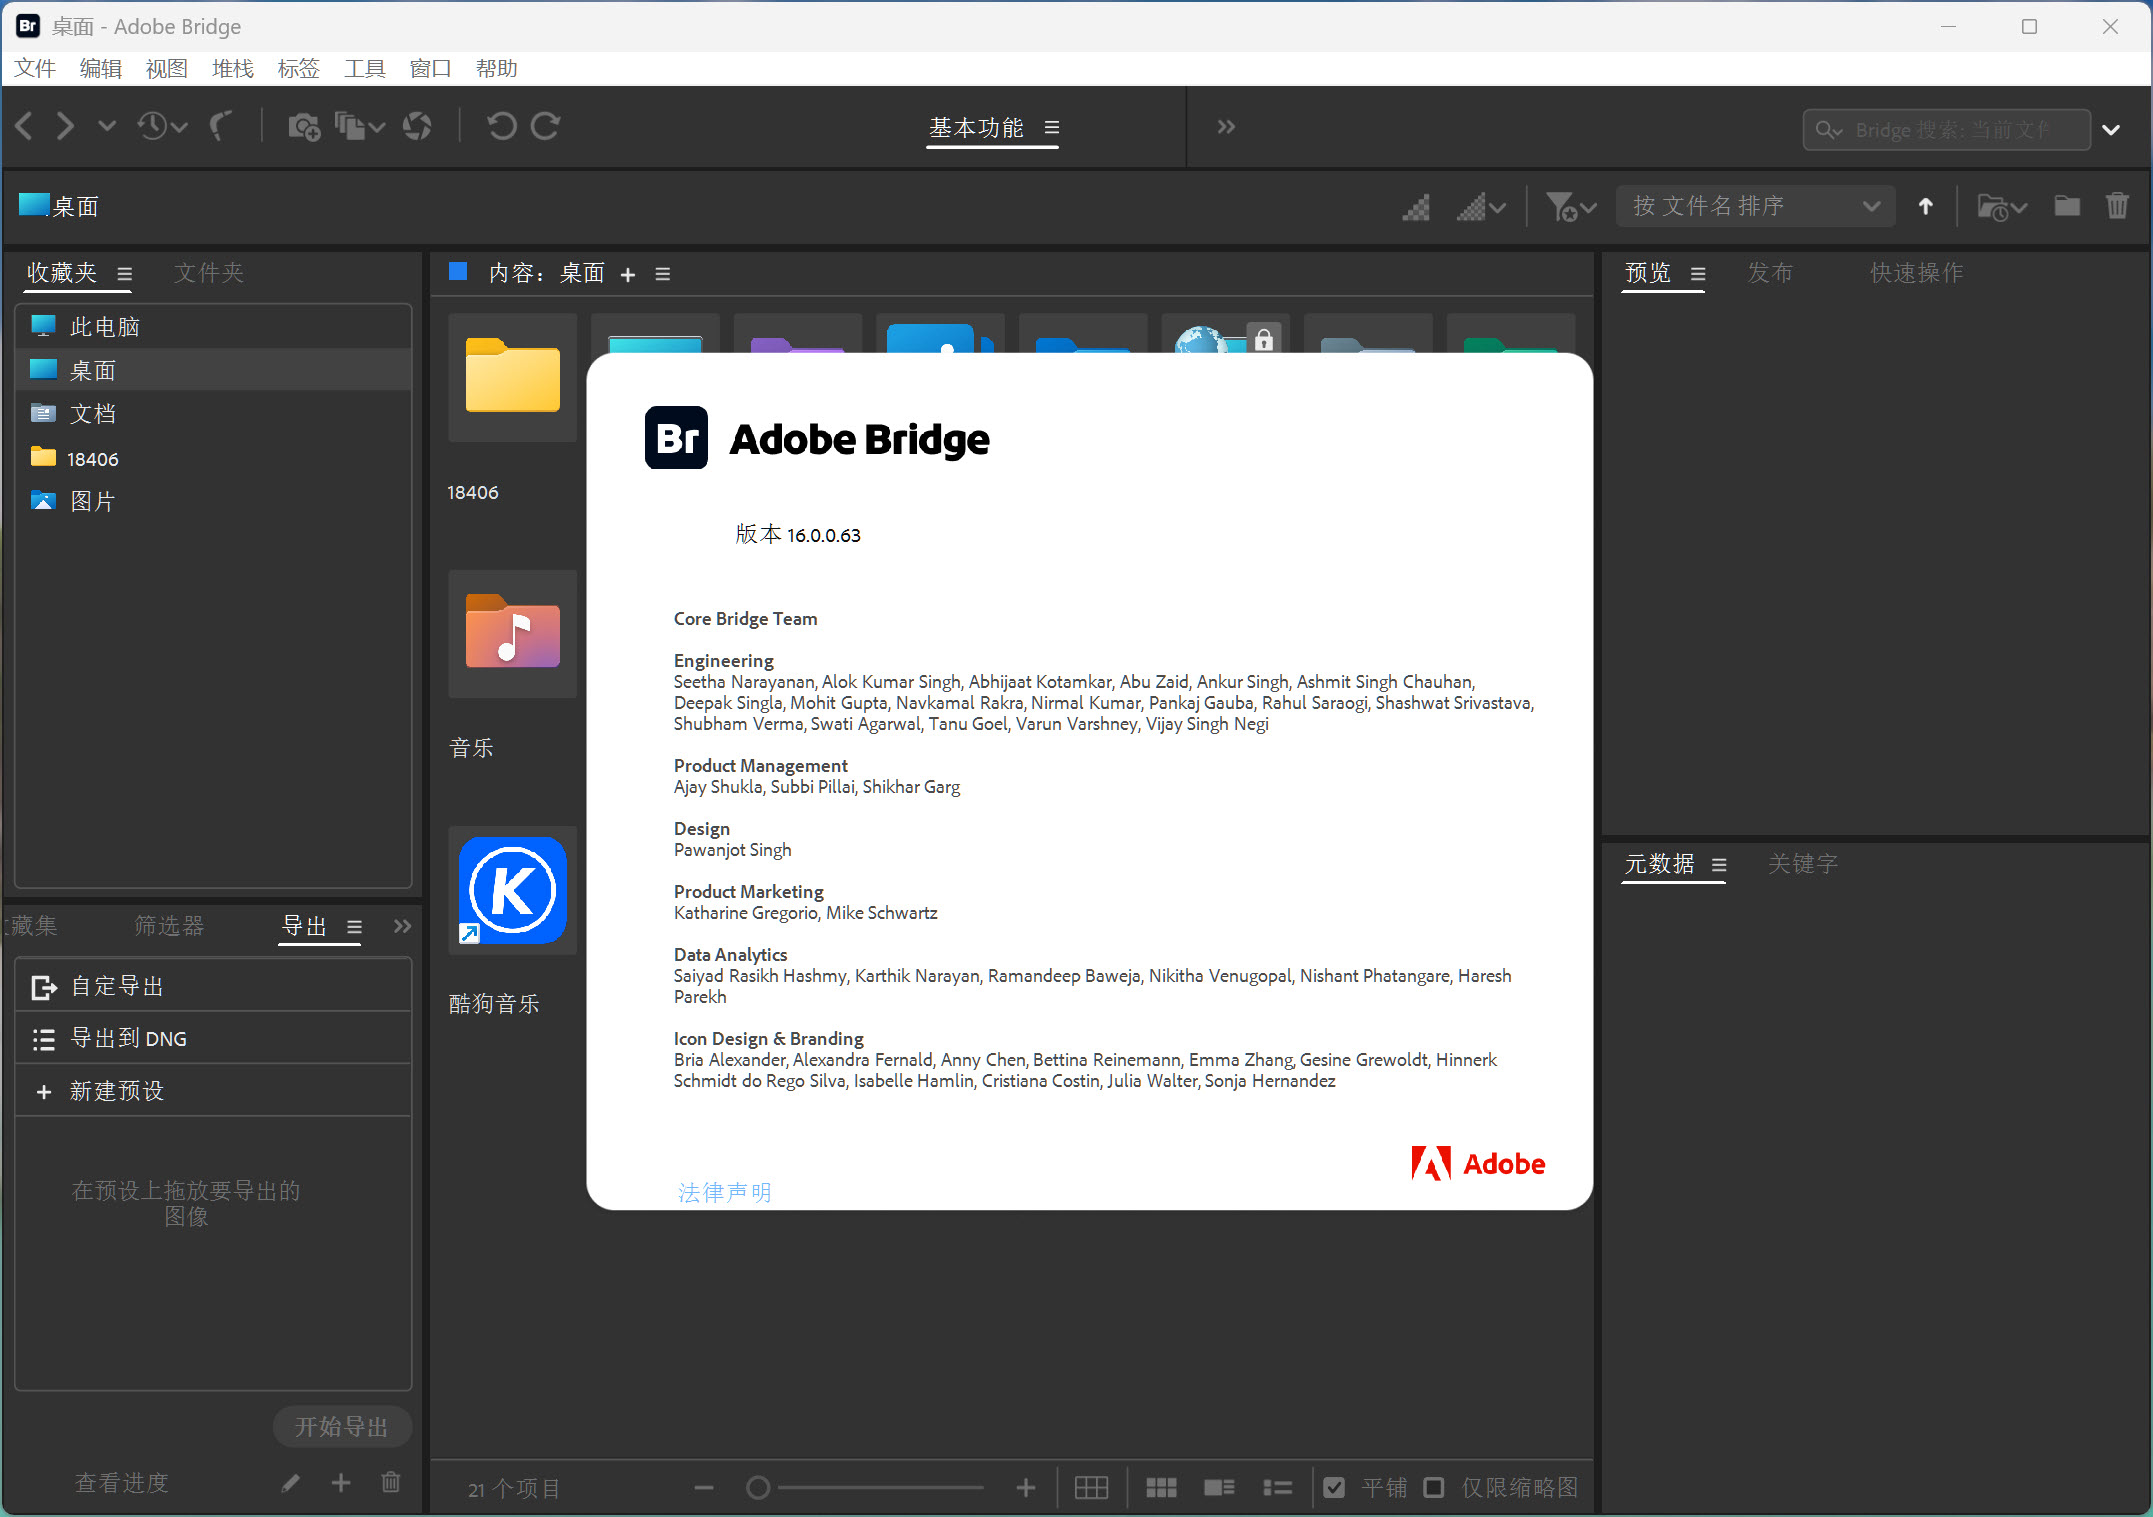Open the 工具 menu
Image resolution: width=2153 pixels, height=1517 pixels.
[x=363, y=68]
